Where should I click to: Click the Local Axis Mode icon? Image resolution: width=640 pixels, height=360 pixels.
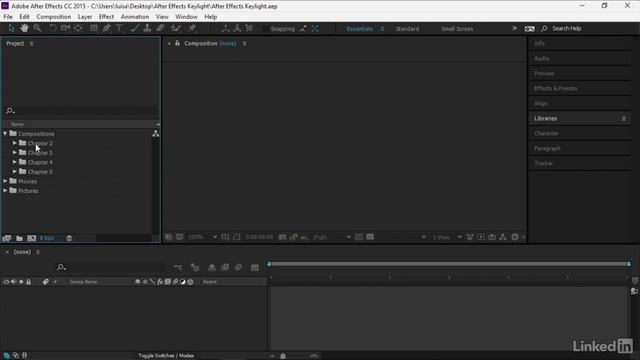(x=225, y=28)
